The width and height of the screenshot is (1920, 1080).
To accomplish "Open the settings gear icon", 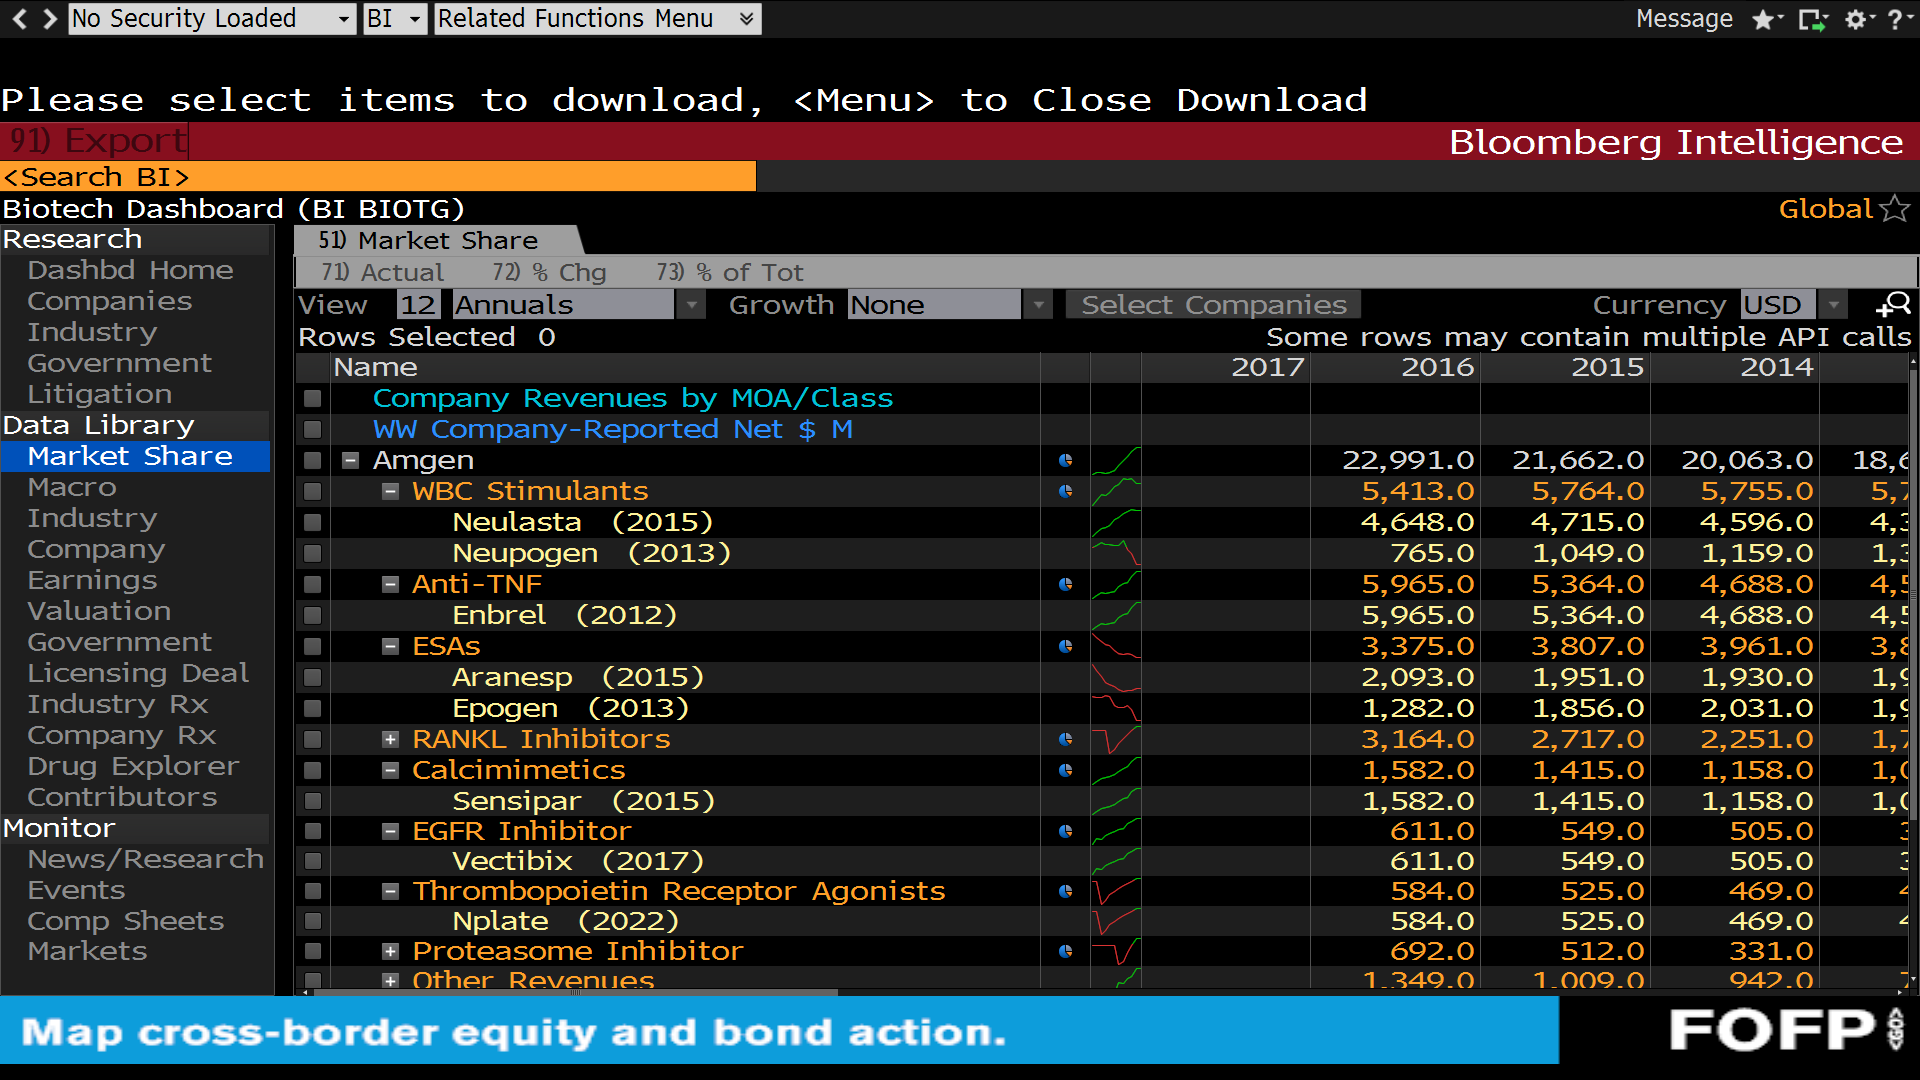I will [x=1858, y=19].
